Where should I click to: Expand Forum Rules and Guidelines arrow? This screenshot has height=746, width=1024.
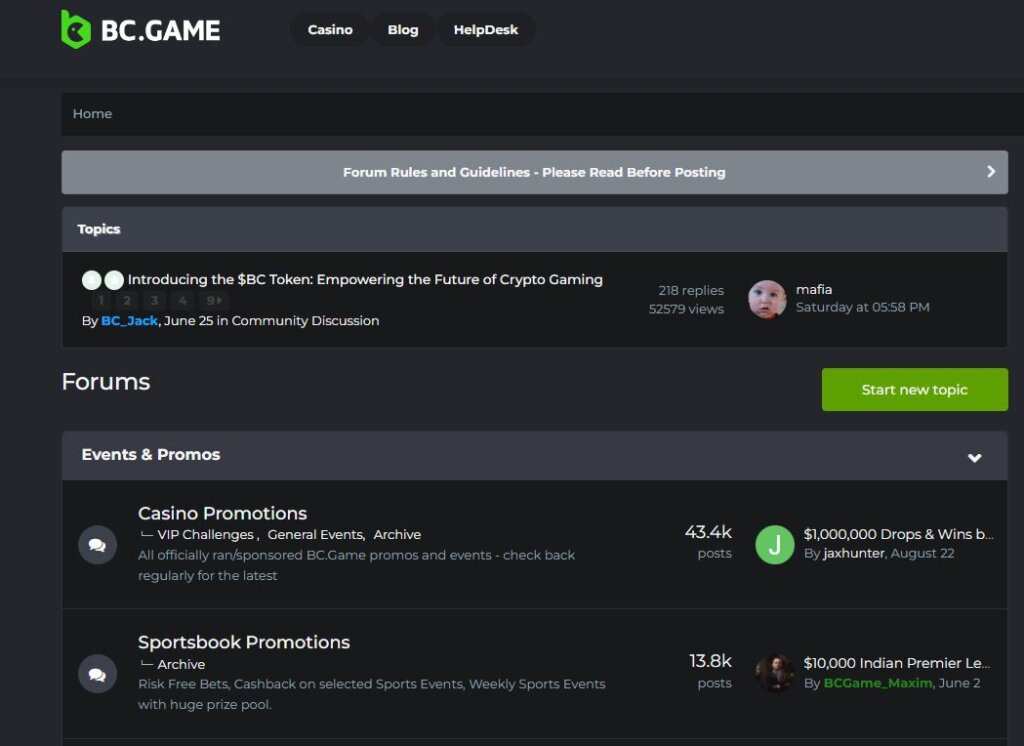pos(990,172)
